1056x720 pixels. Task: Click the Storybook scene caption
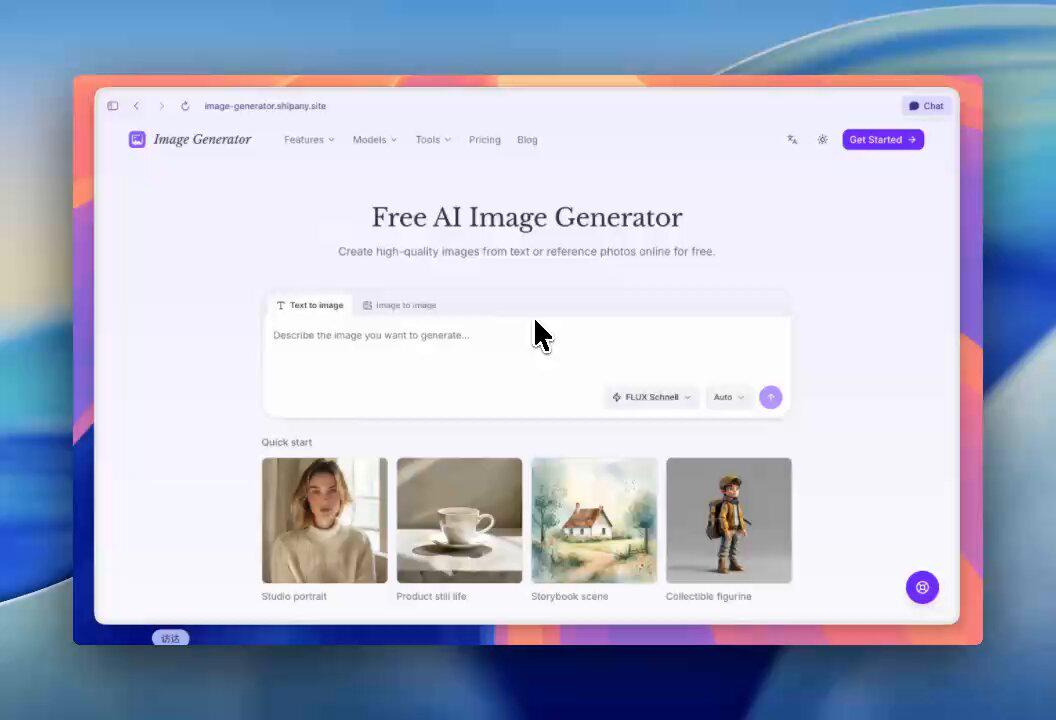pos(570,596)
